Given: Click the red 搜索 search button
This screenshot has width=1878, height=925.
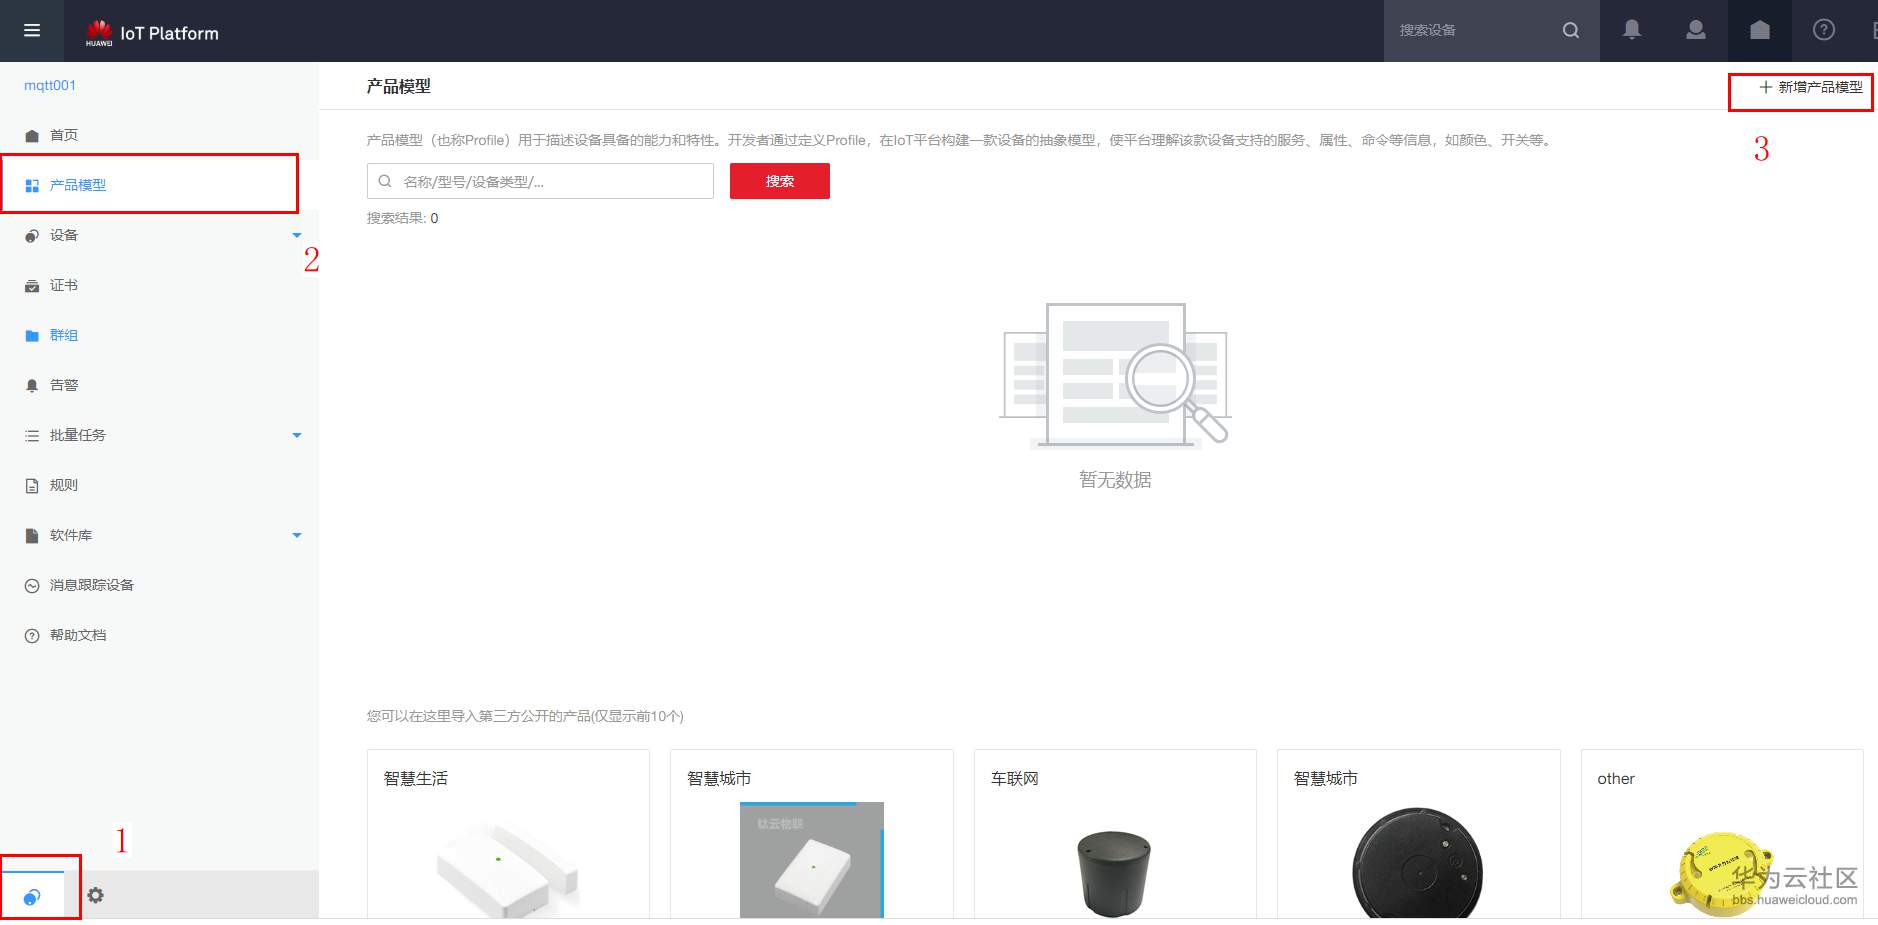Looking at the screenshot, I should pos(780,181).
